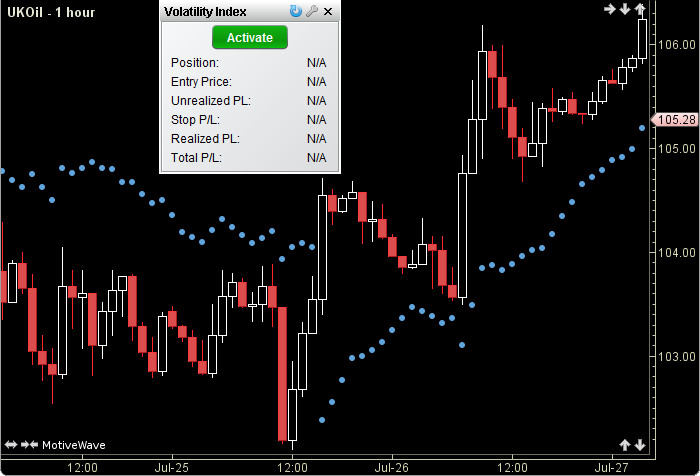Click the N/A value beside Entry Price
Viewport: 700px width, 476px height.
tap(317, 82)
